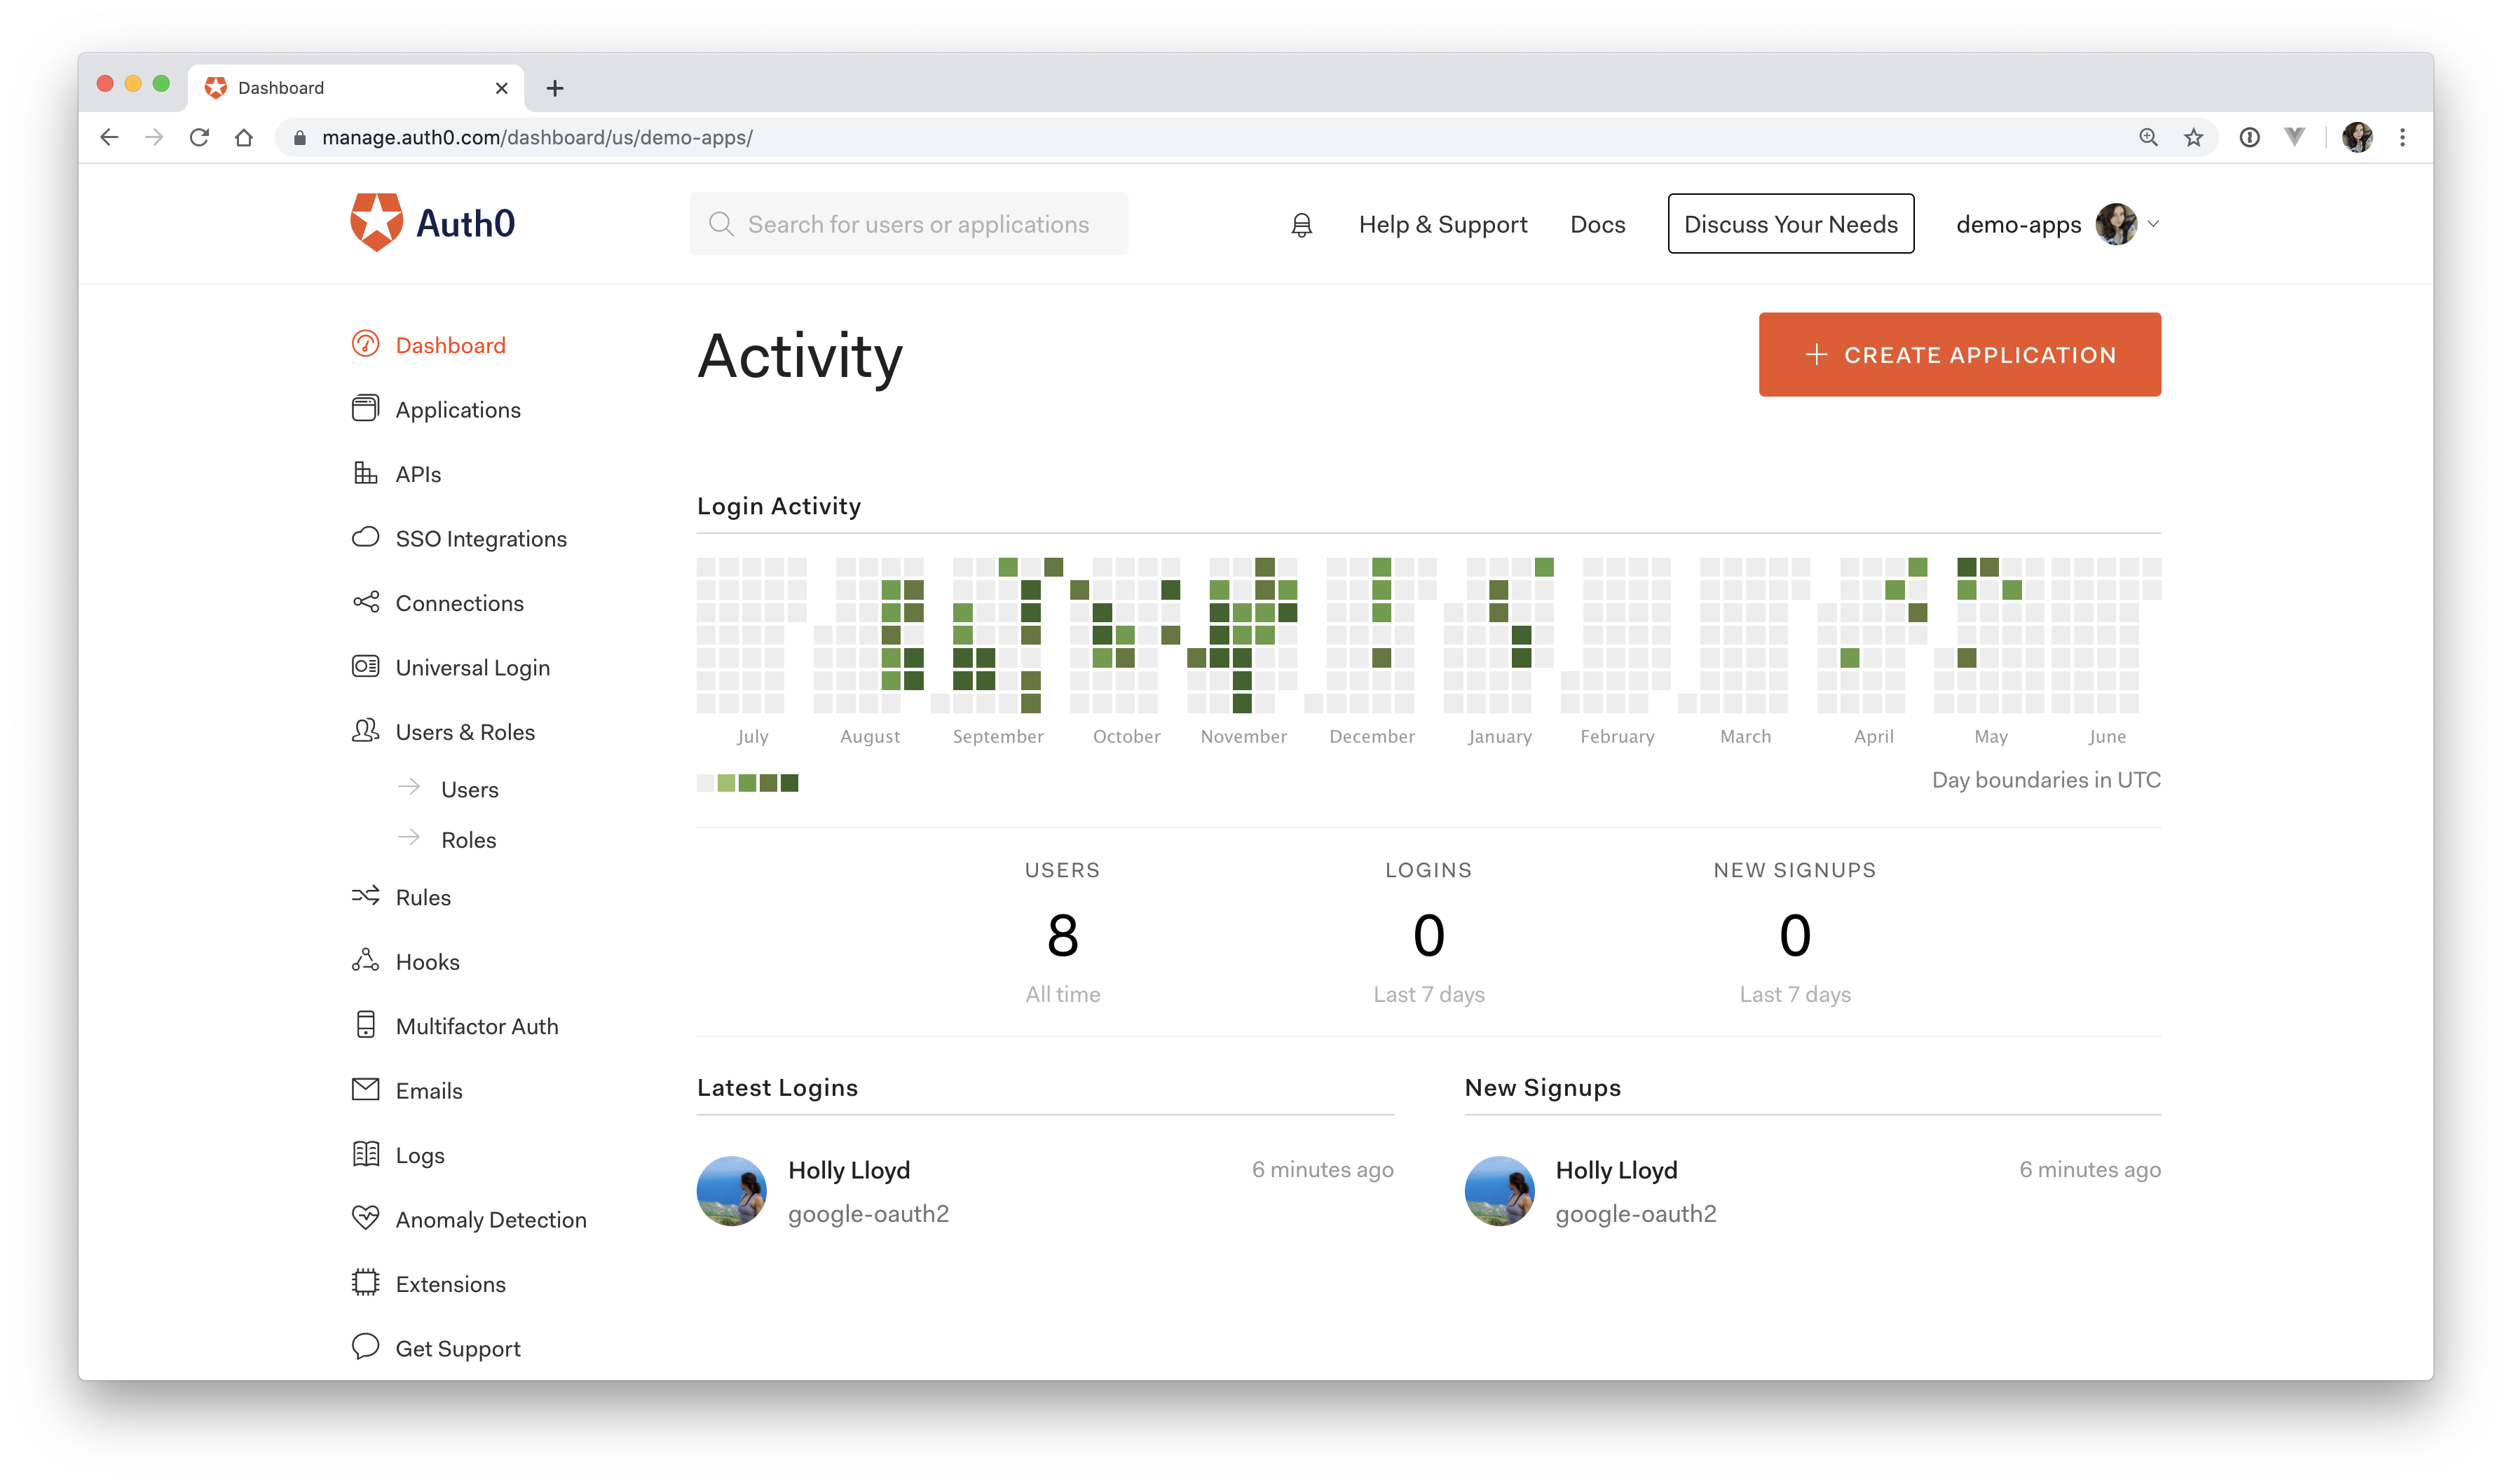
Task: Click the APIs sidebar icon
Action: click(365, 473)
